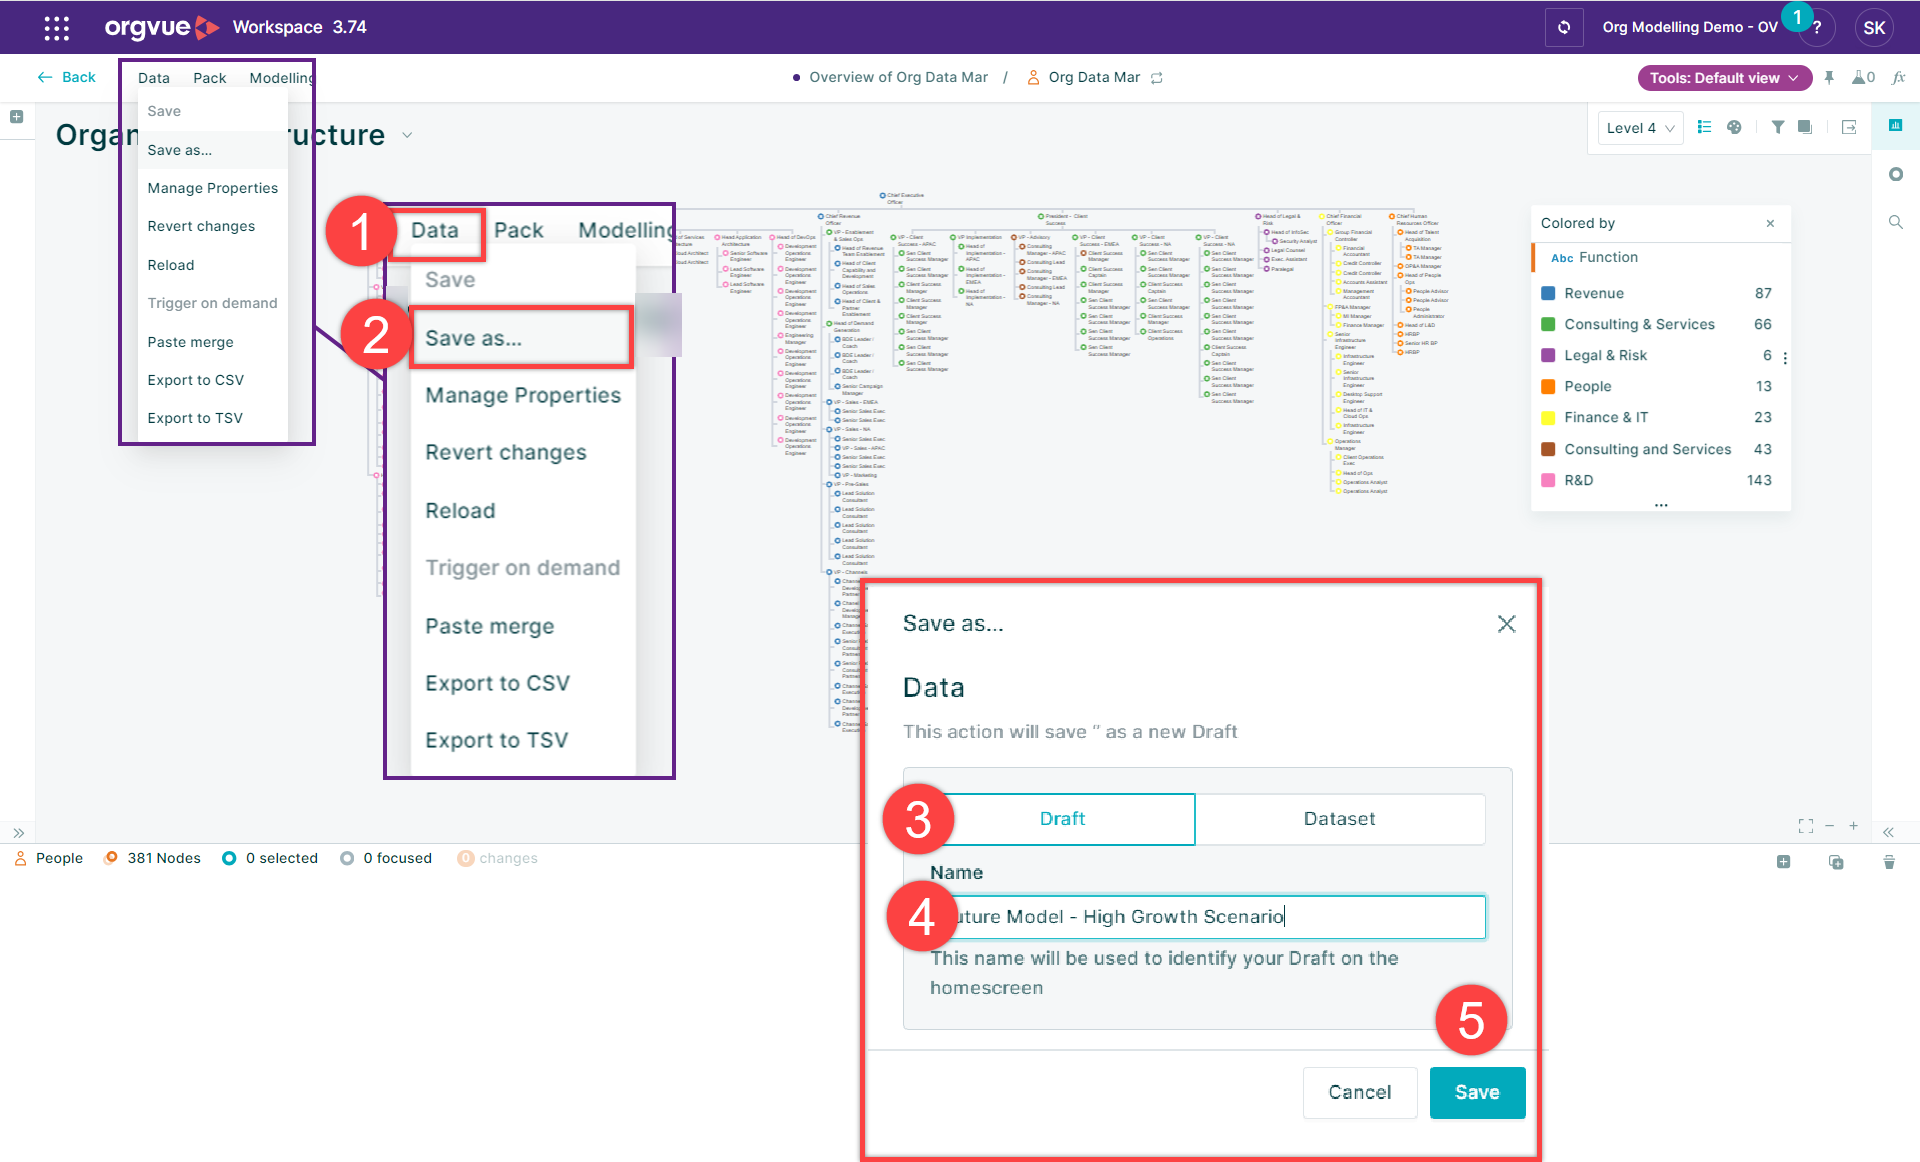Image resolution: width=1920 pixels, height=1162 pixels.
Task: Click the color palette icon
Action: point(1734,127)
